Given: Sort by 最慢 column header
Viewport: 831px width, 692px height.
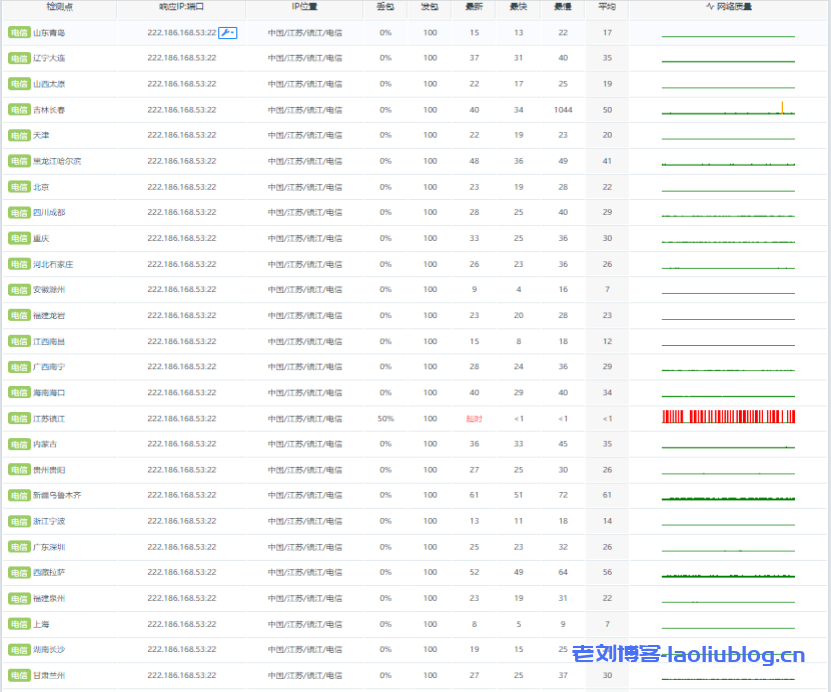Looking at the screenshot, I should click(x=563, y=7).
